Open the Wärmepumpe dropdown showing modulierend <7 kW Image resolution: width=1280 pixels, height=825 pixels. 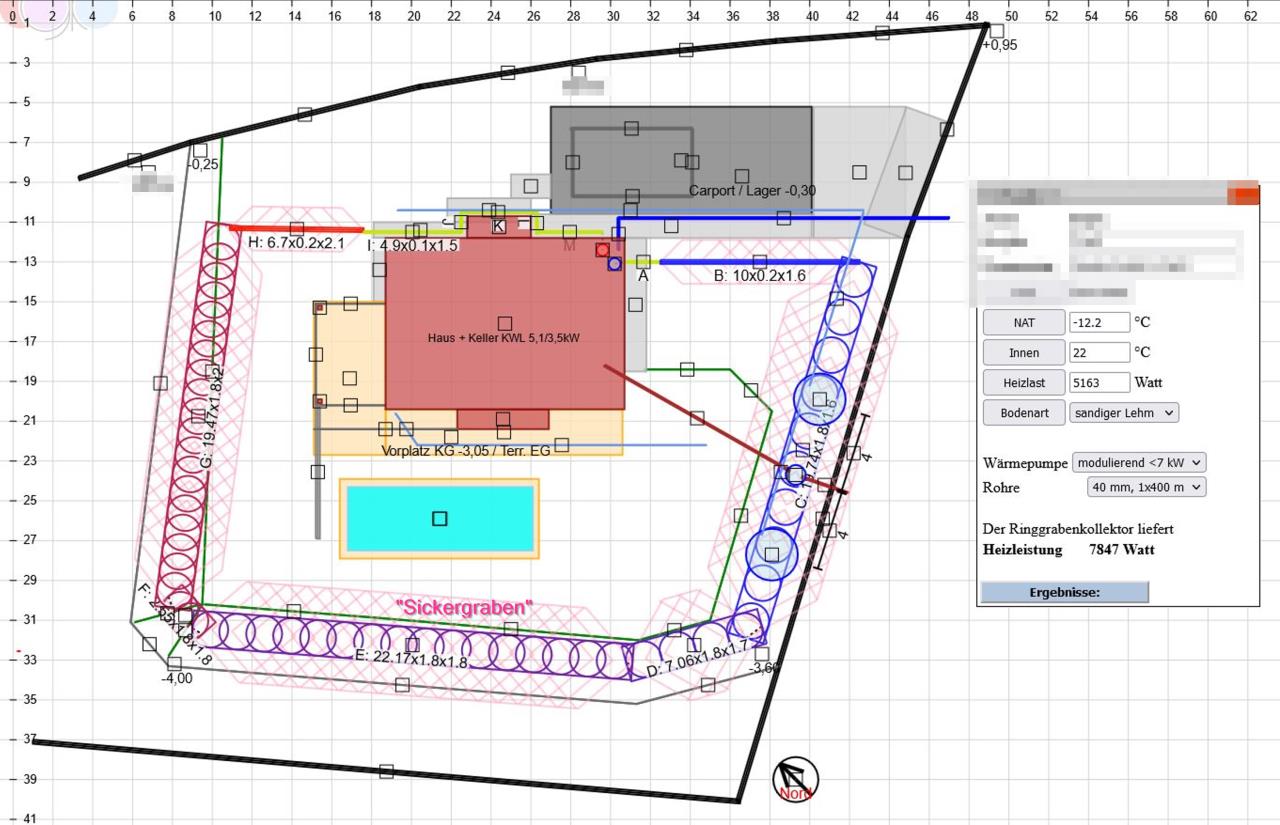(1139, 462)
